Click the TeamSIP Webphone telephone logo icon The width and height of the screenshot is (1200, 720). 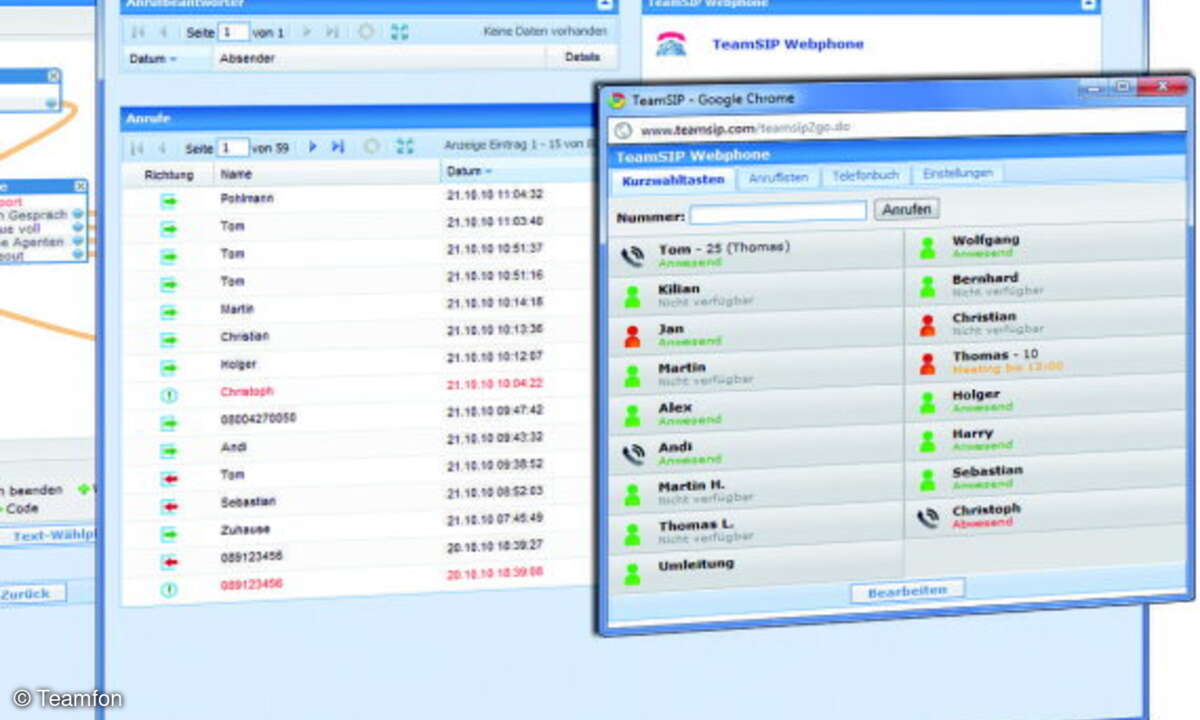coord(671,45)
